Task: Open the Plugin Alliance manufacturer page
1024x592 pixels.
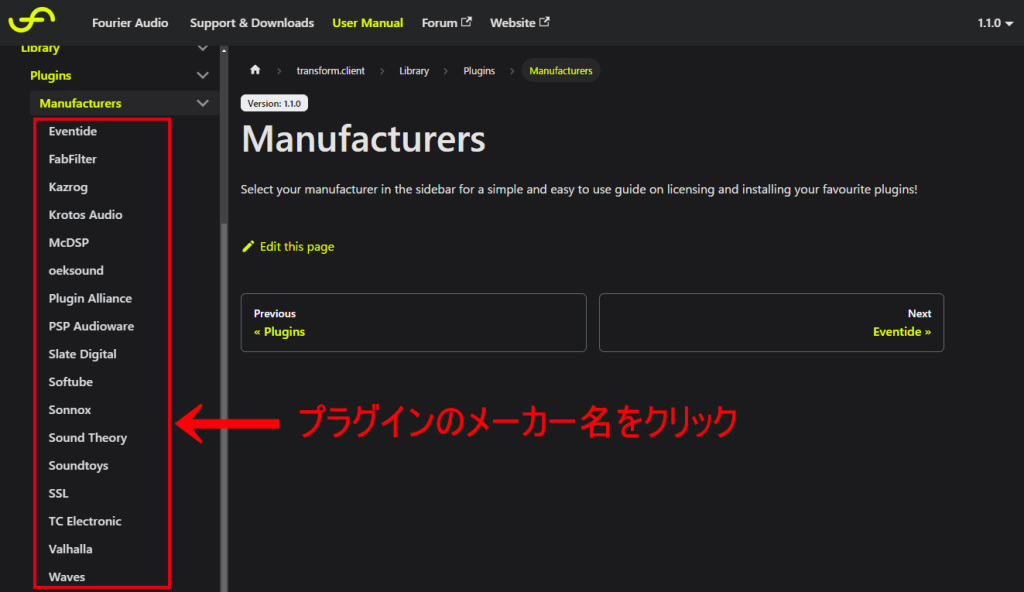Action: 90,299
